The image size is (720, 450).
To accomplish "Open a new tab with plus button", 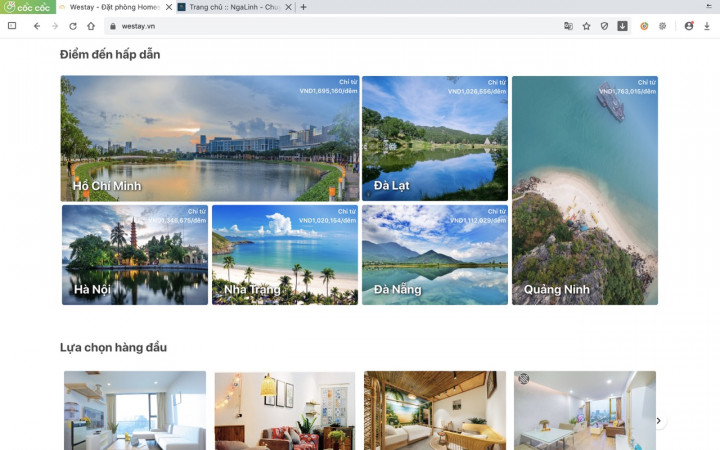I will (x=304, y=7).
